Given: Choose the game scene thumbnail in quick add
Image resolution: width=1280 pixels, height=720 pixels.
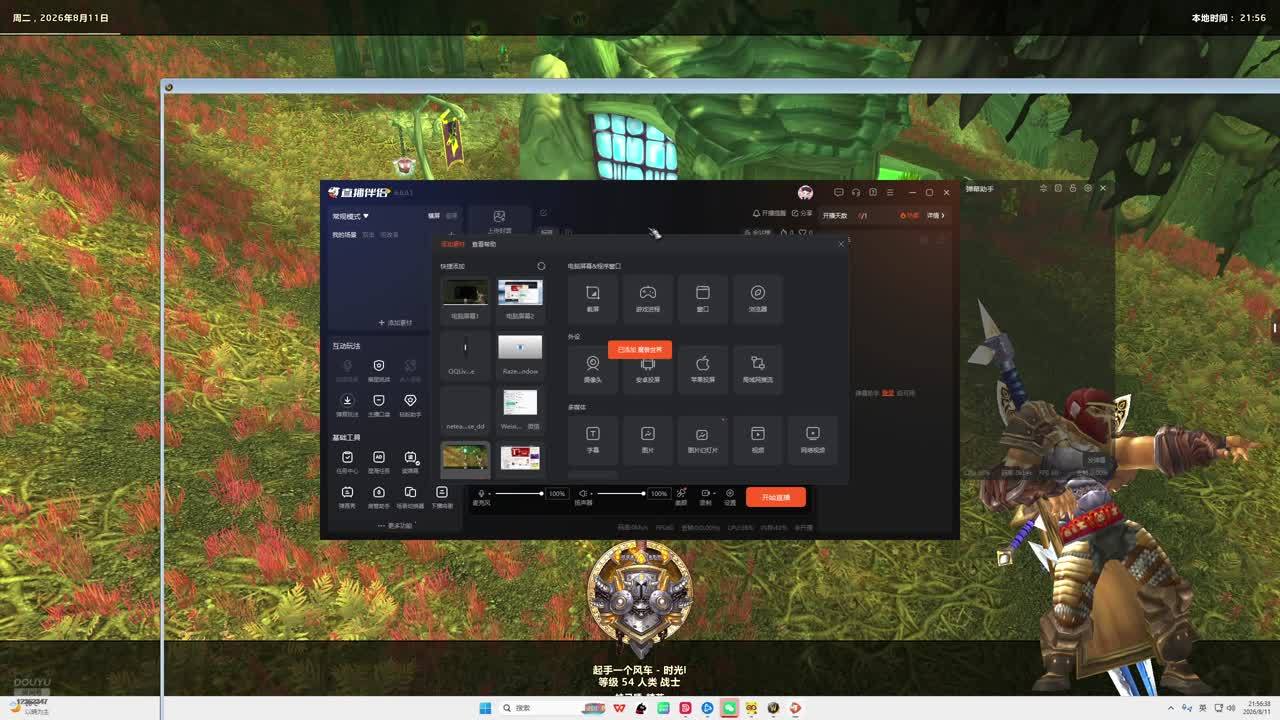Looking at the screenshot, I should pyautogui.click(x=465, y=459).
